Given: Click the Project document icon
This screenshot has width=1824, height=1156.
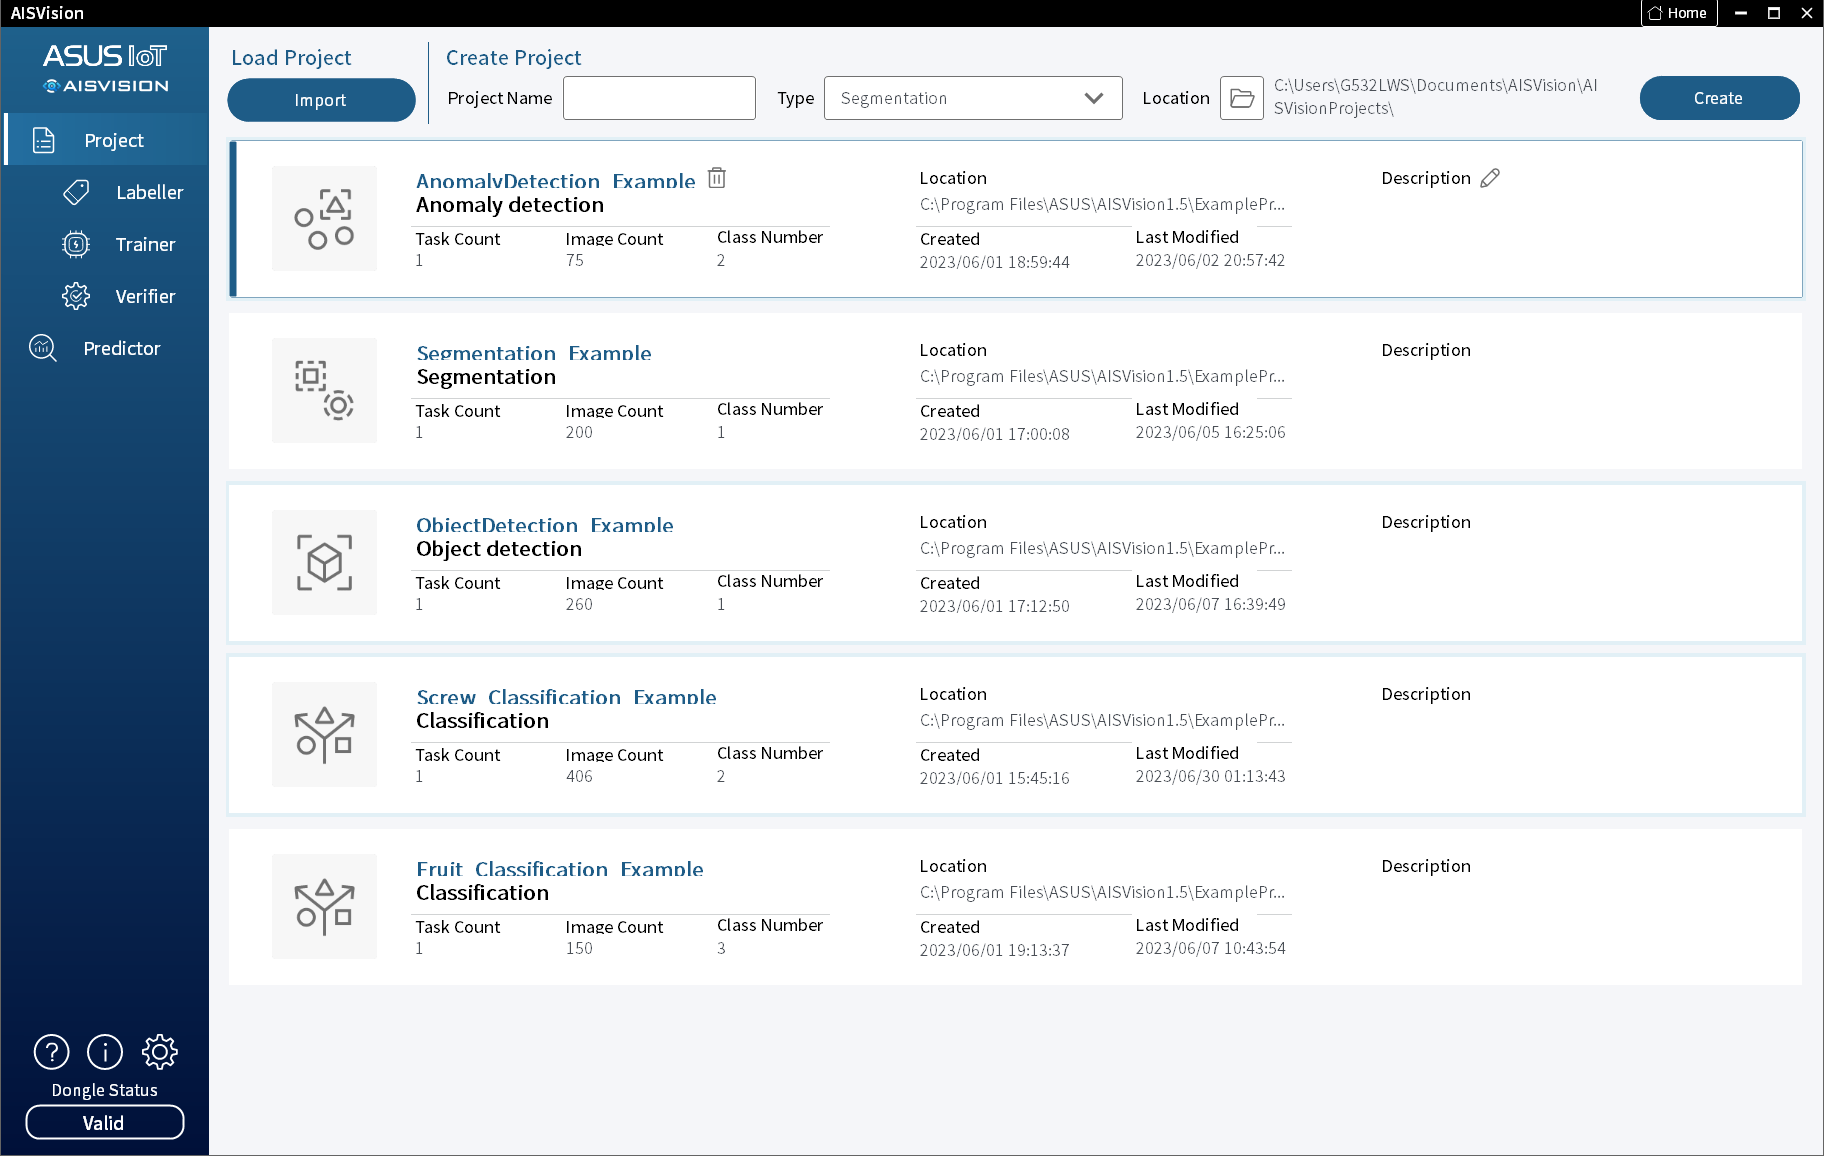Looking at the screenshot, I should (43, 140).
